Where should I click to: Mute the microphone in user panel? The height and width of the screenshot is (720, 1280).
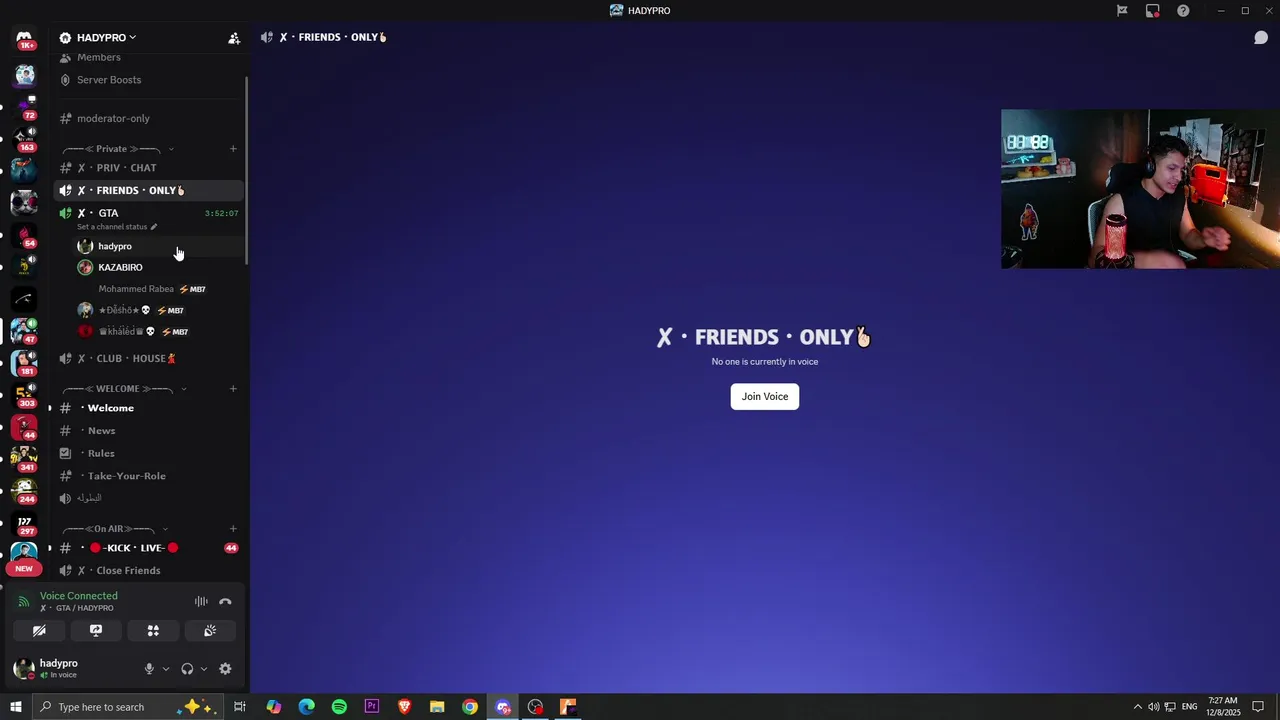[x=149, y=669]
